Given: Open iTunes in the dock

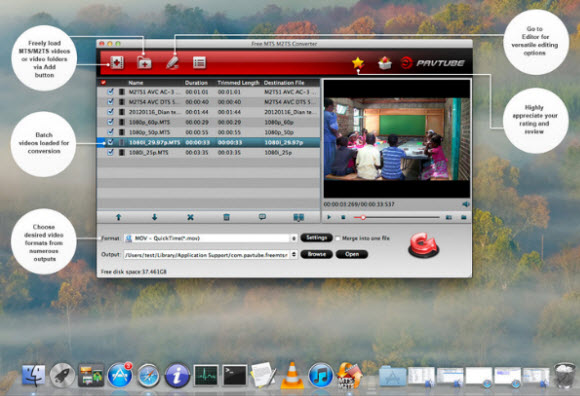Looking at the screenshot, I should pos(321,375).
